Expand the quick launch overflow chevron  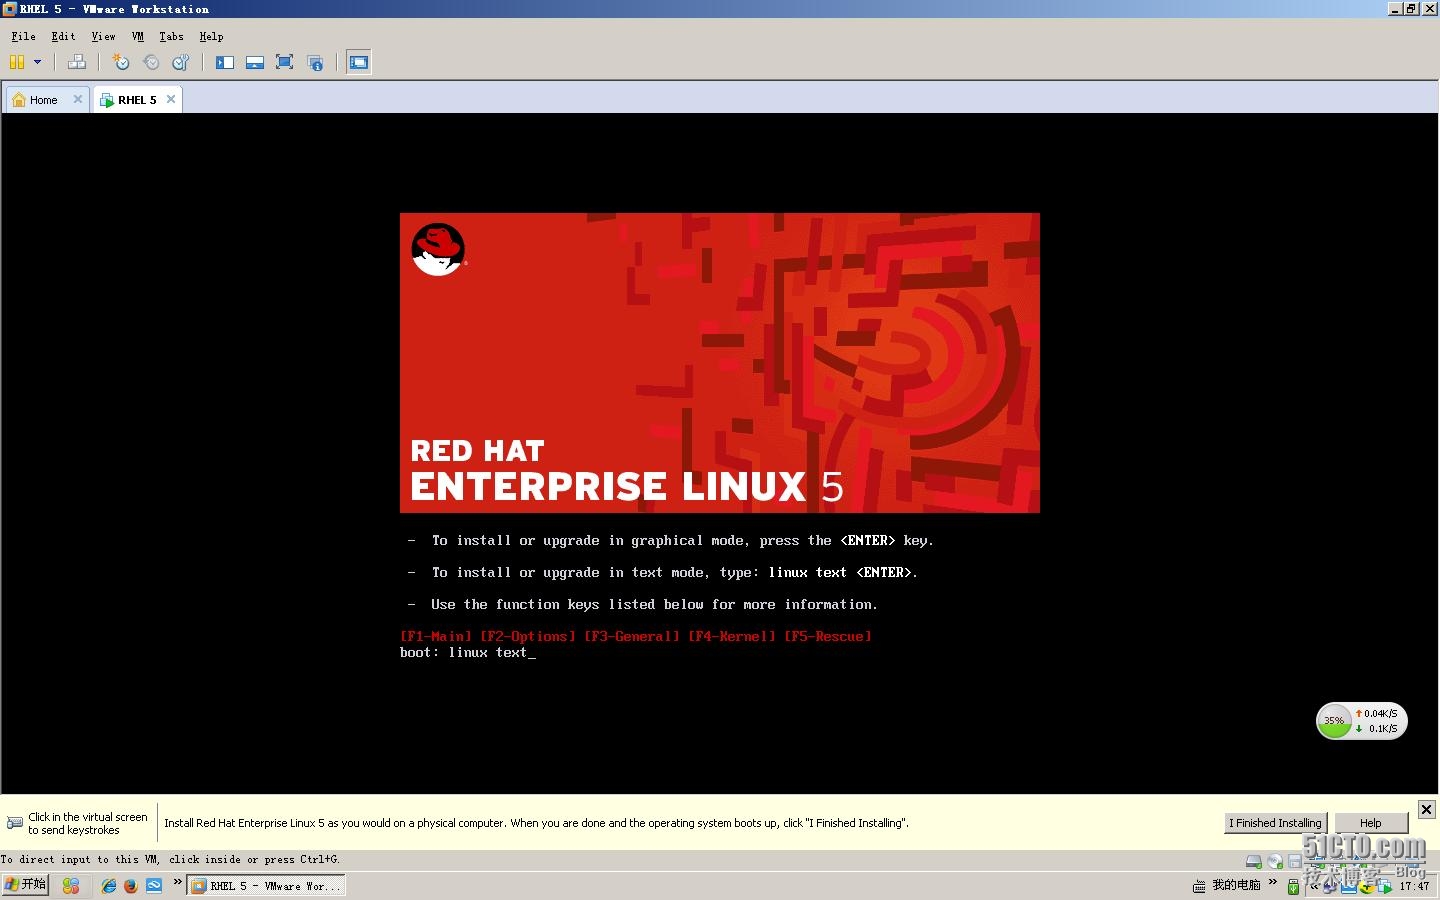pos(178,882)
